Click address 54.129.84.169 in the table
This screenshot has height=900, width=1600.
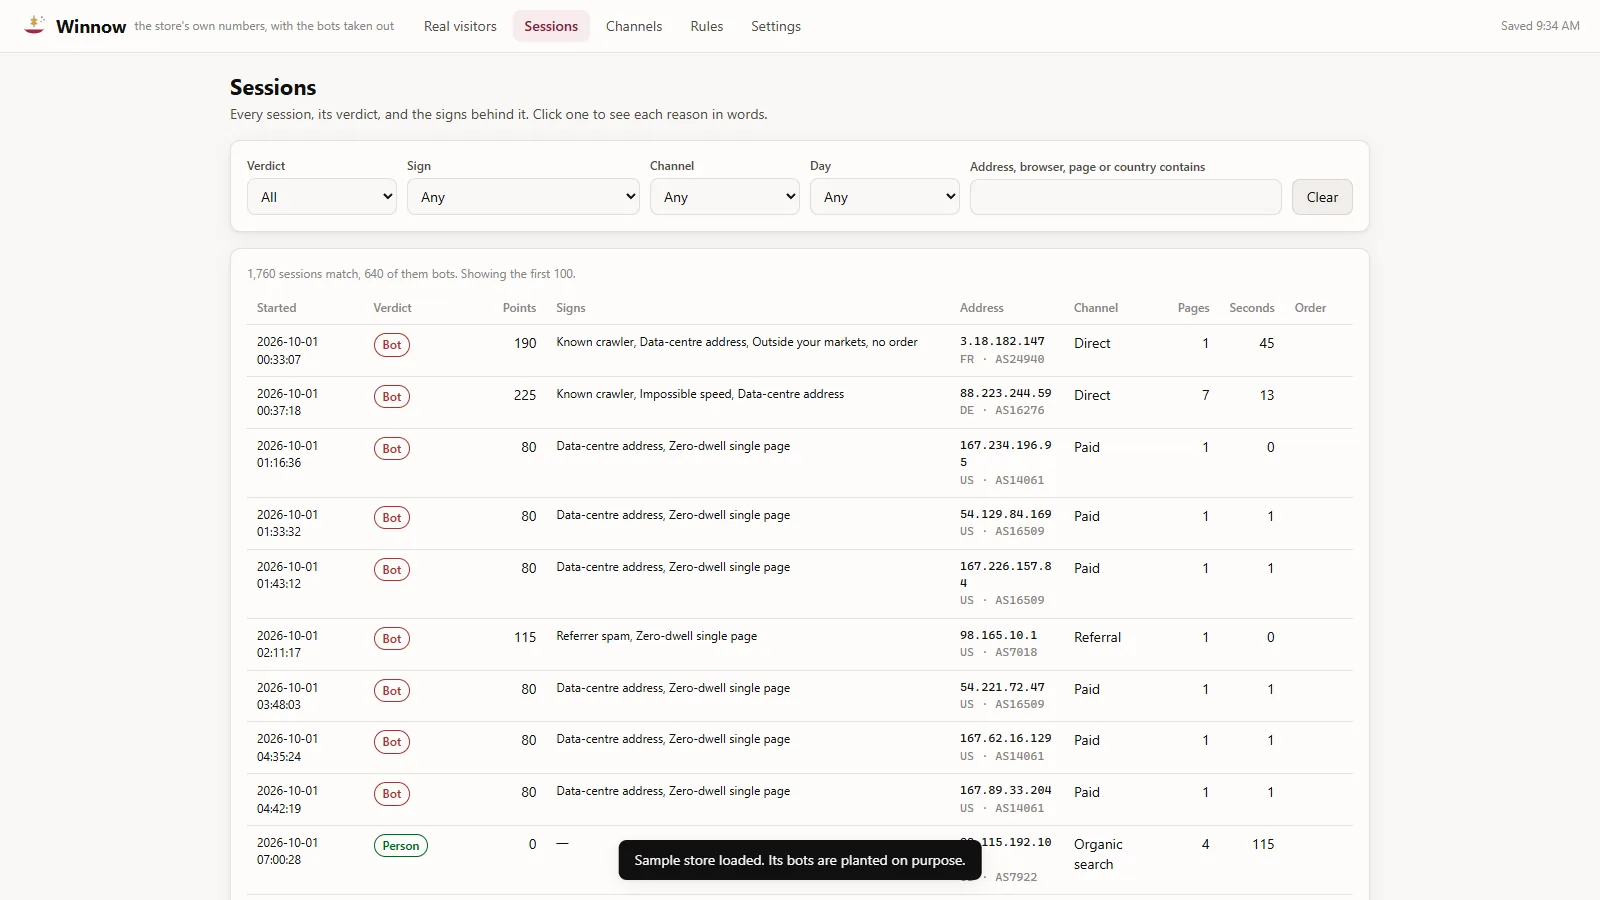point(1006,514)
